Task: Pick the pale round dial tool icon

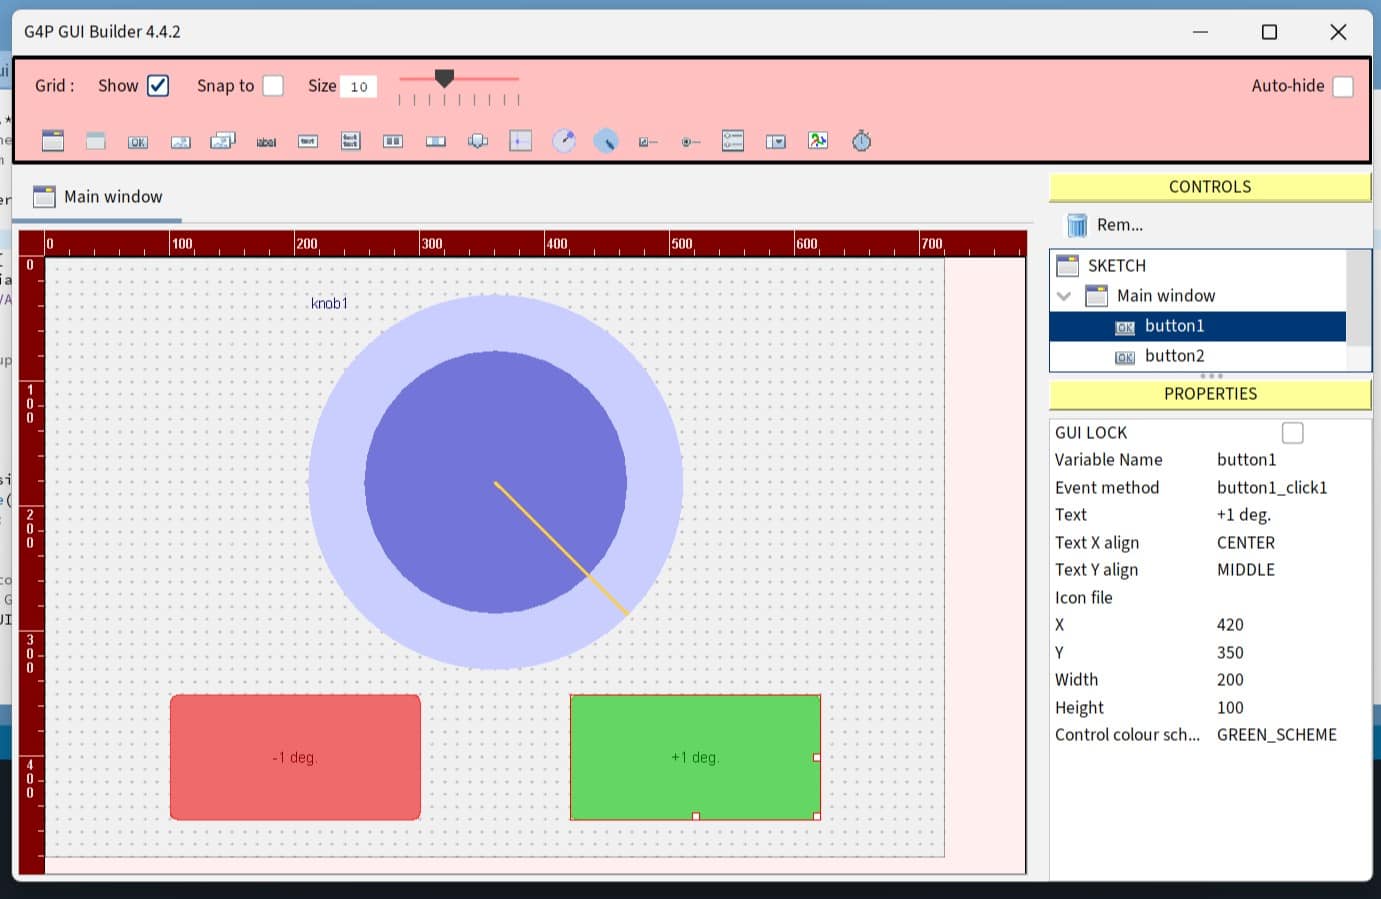Action: [564, 141]
